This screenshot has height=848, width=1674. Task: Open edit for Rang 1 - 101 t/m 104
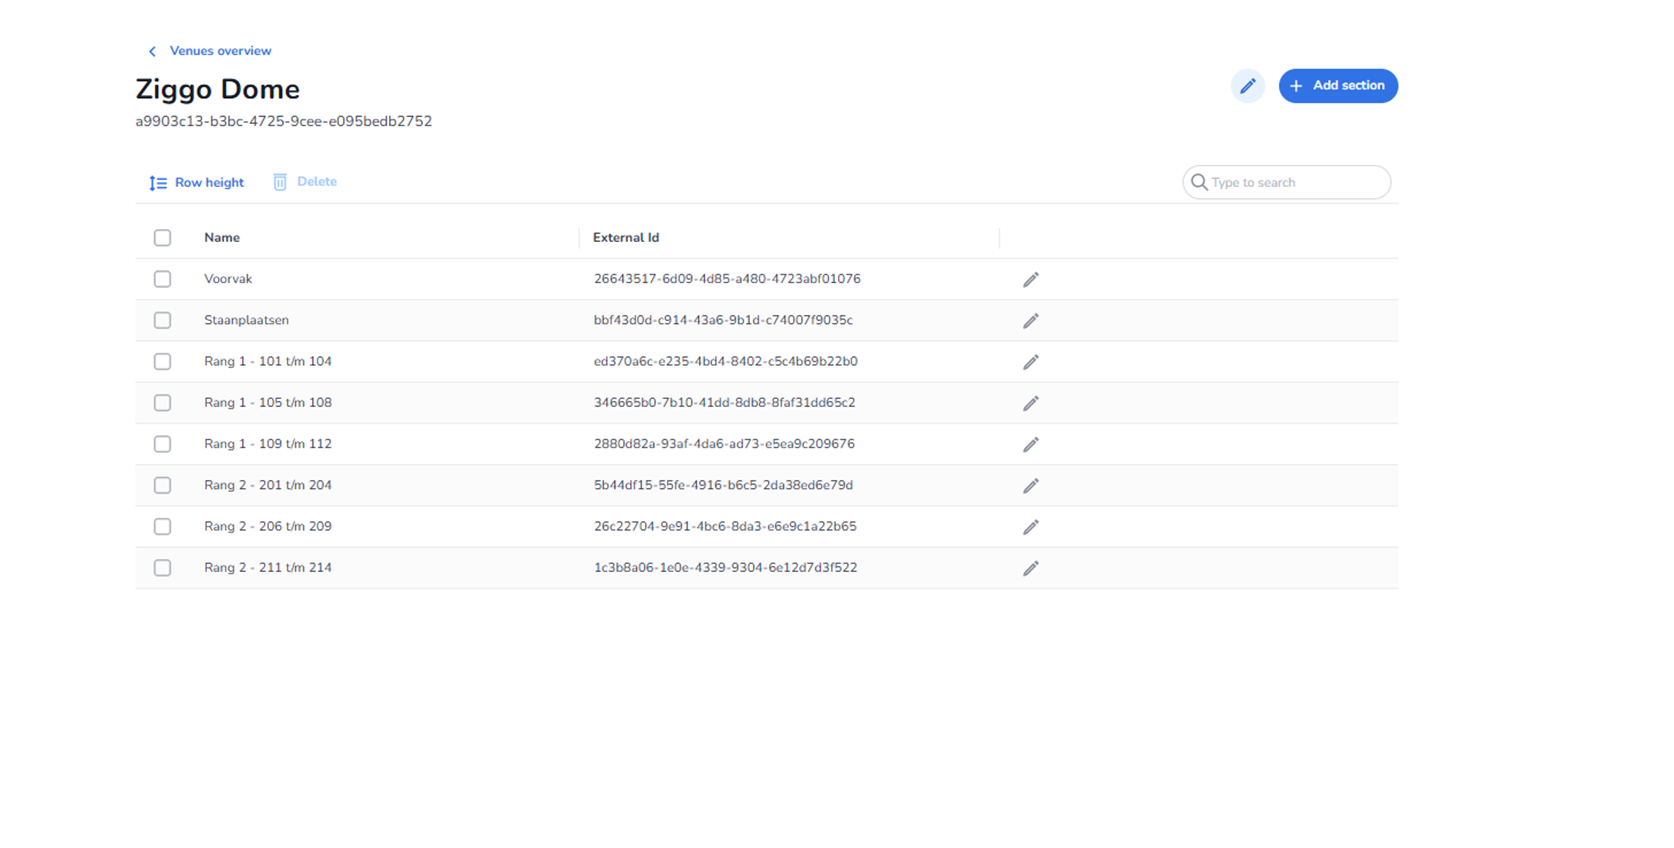click(x=1030, y=362)
